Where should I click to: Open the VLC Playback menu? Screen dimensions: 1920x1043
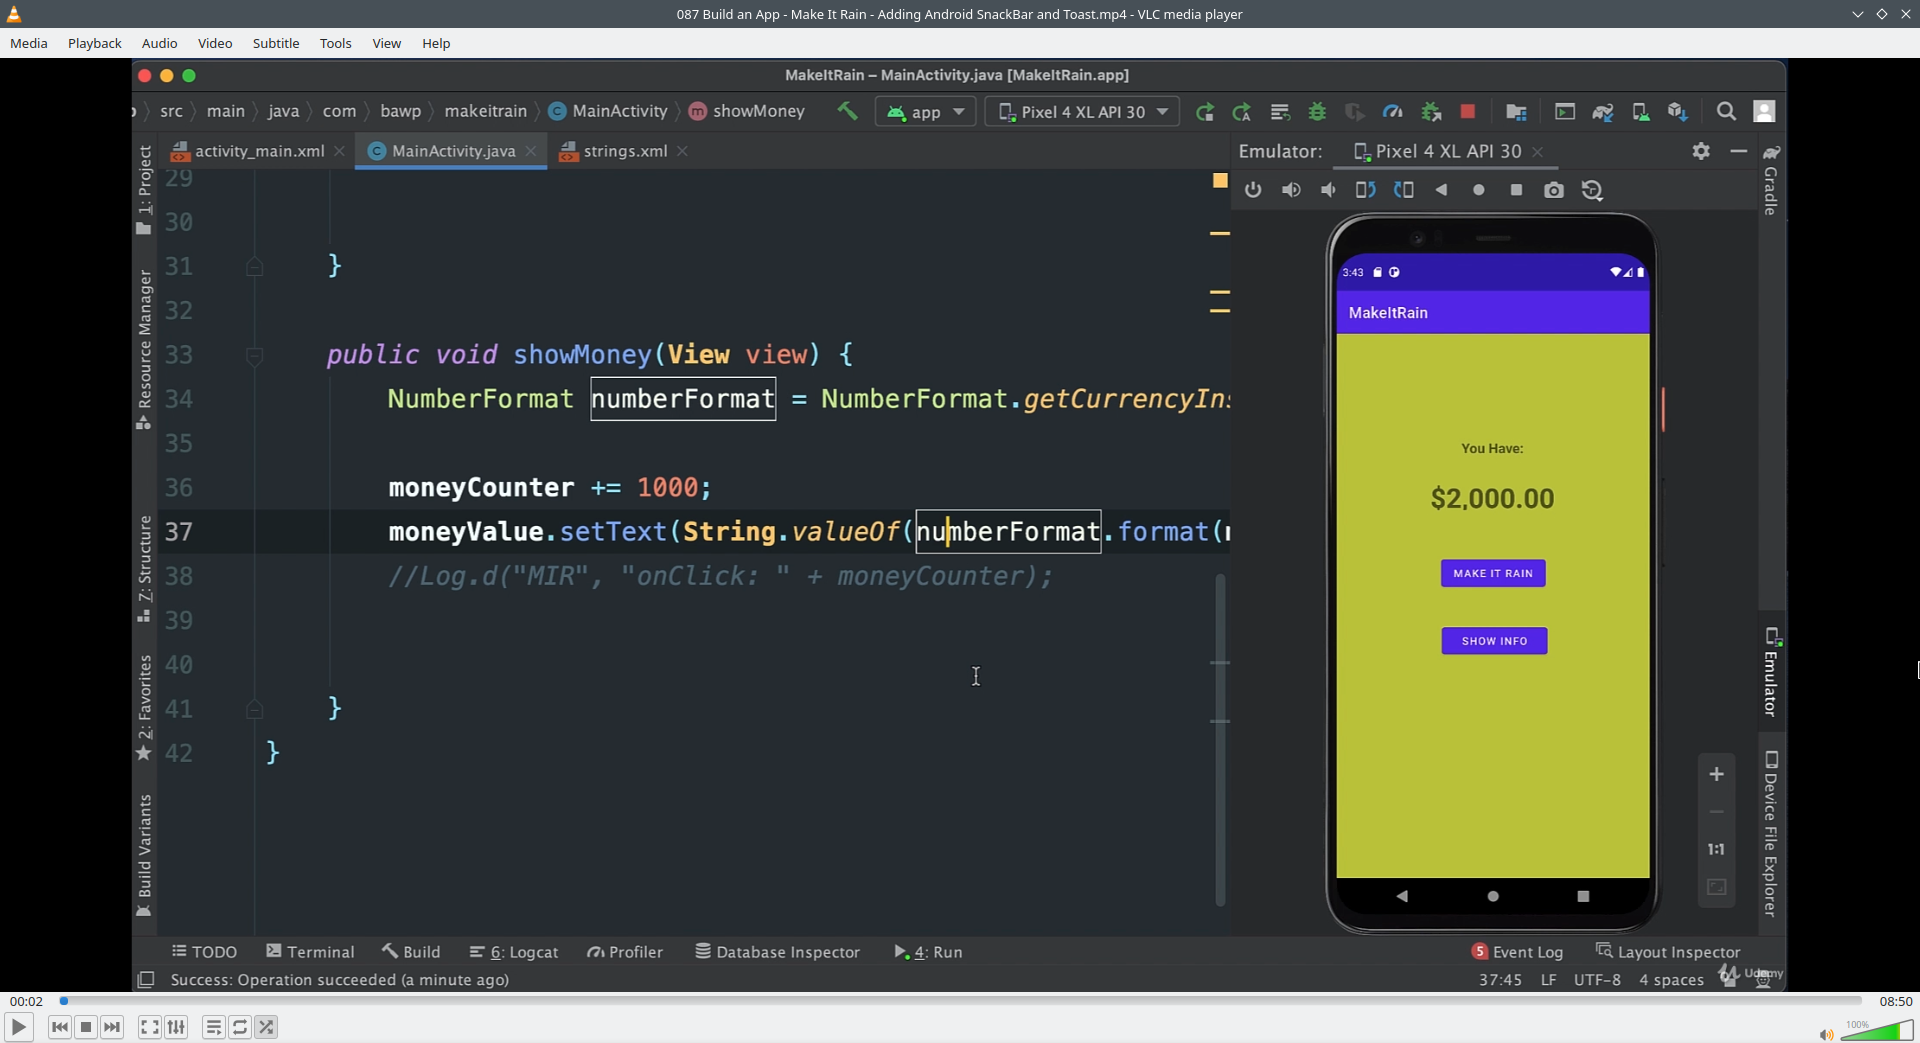tap(95, 43)
